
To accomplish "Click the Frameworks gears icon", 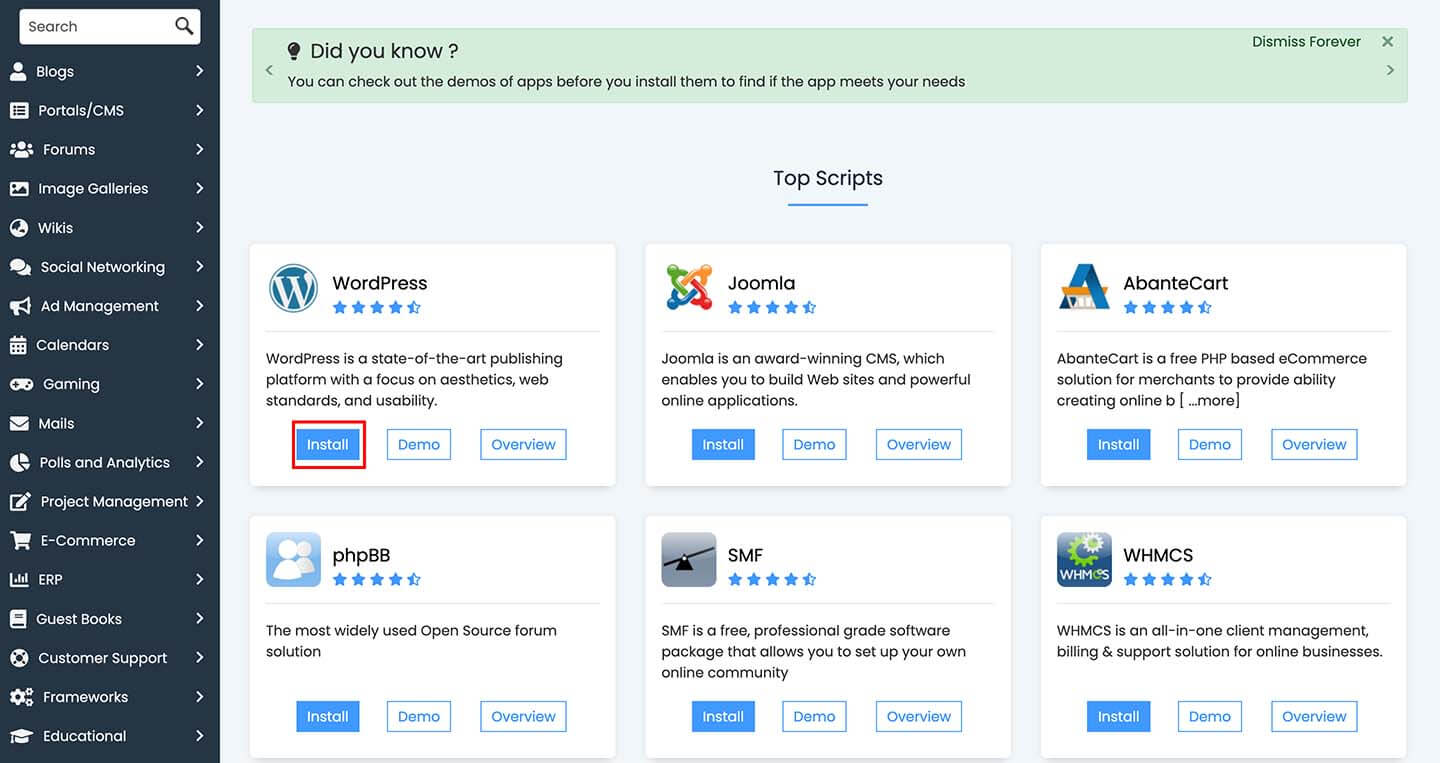I will [x=21, y=697].
